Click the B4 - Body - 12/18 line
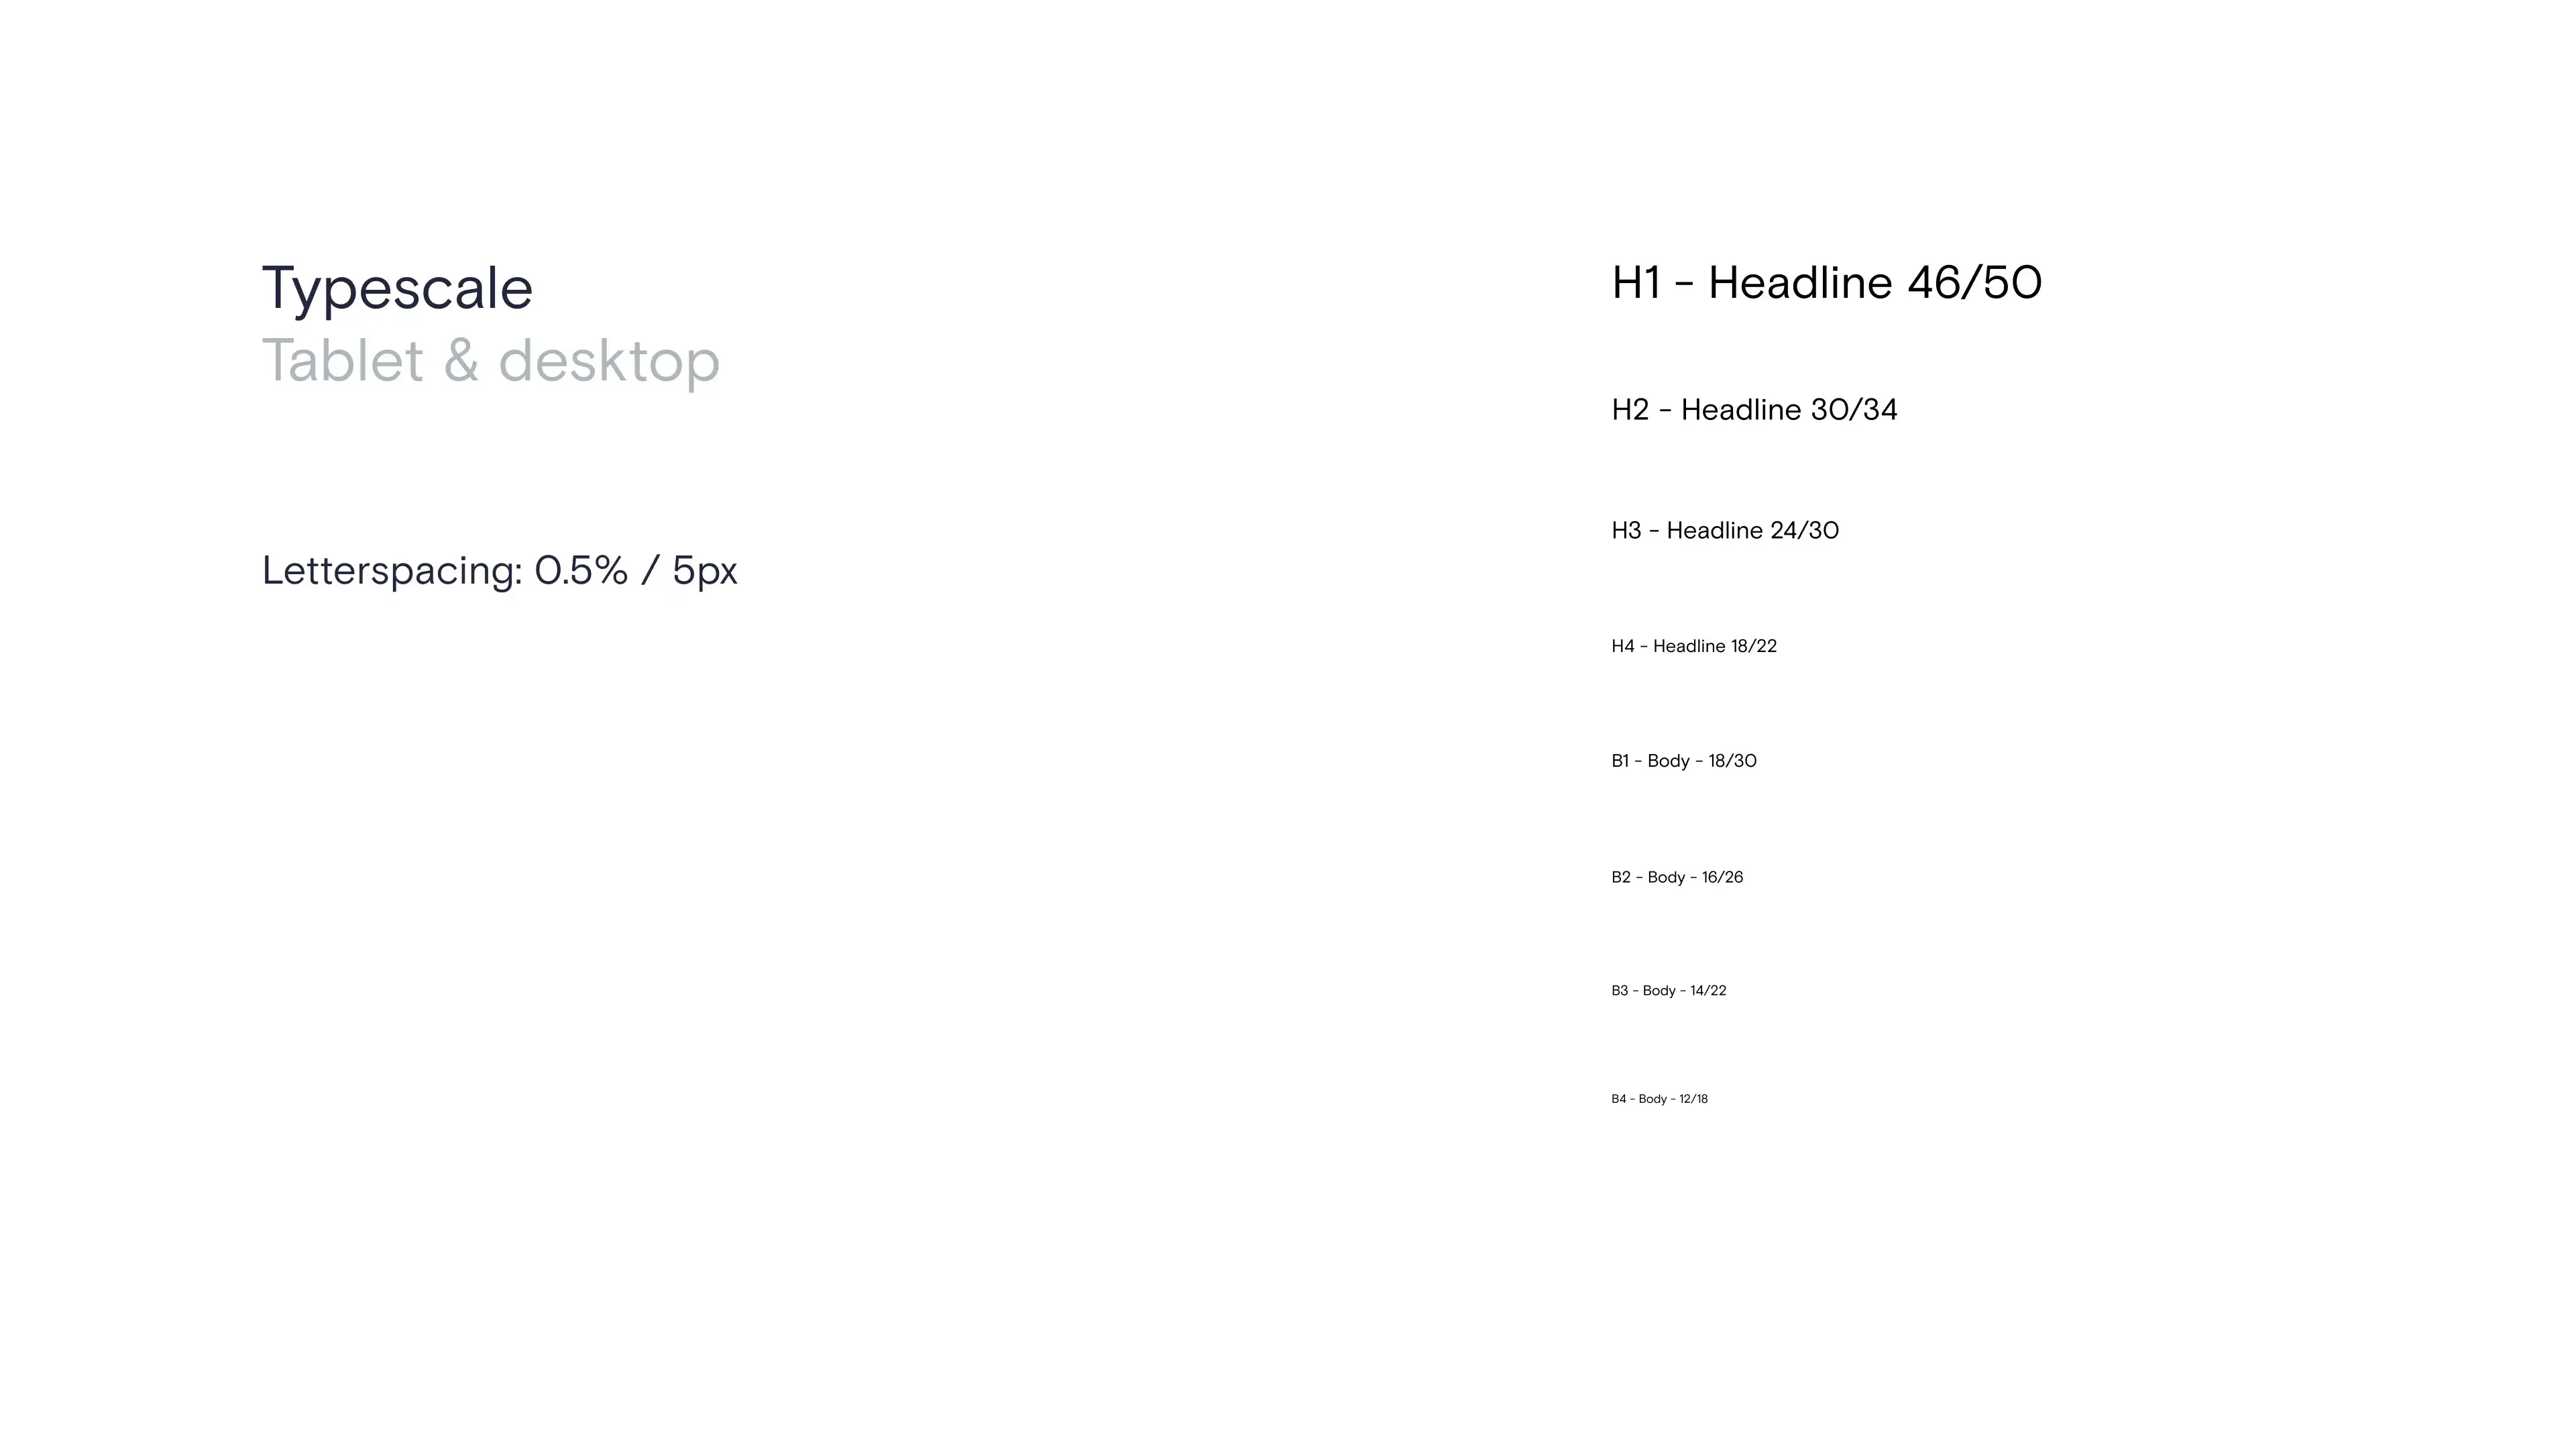 point(1659,1099)
